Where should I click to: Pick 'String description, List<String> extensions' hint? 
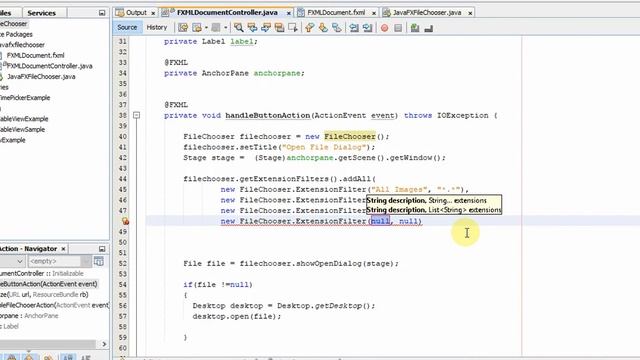tap(434, 210)
